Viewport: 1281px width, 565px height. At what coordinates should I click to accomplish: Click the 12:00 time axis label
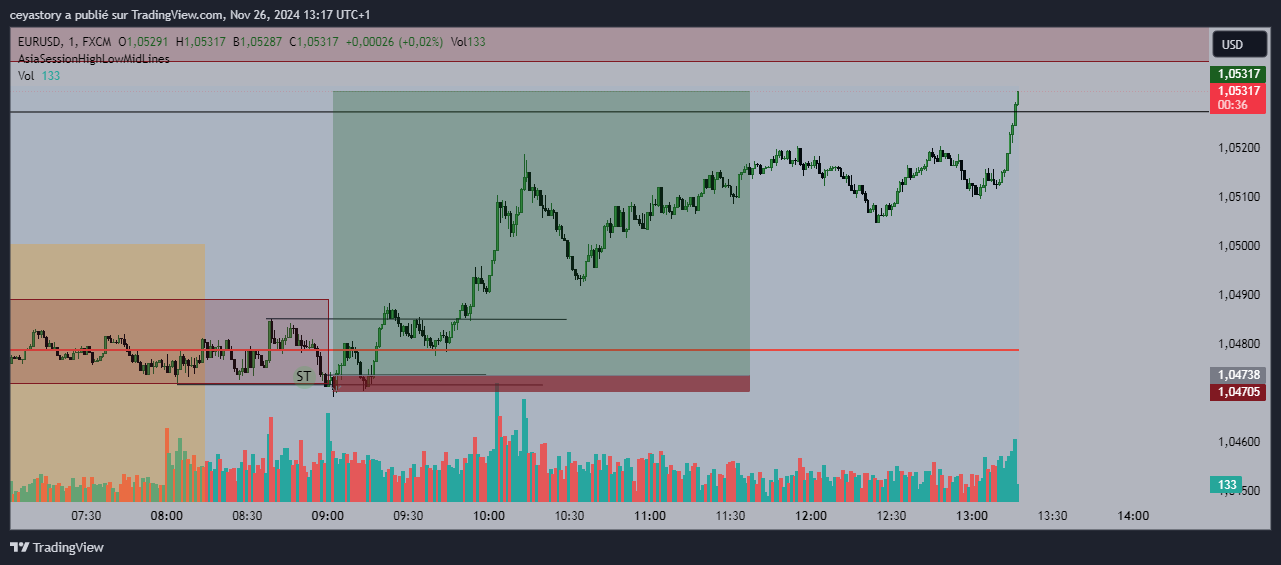(811, 516)
